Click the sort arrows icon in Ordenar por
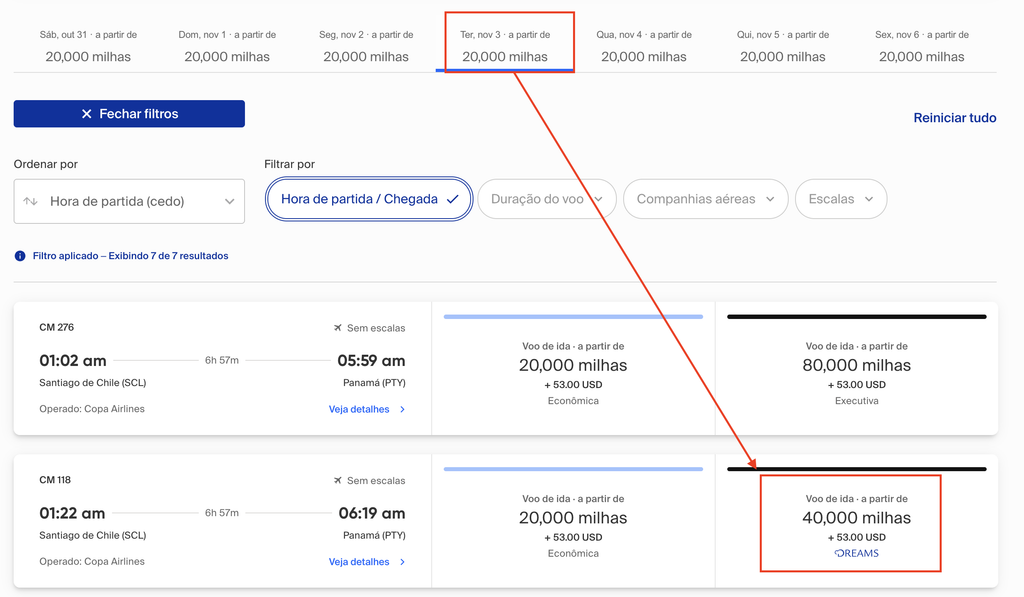The height and width of the screenshot is (597, 1024). (30, 201)
